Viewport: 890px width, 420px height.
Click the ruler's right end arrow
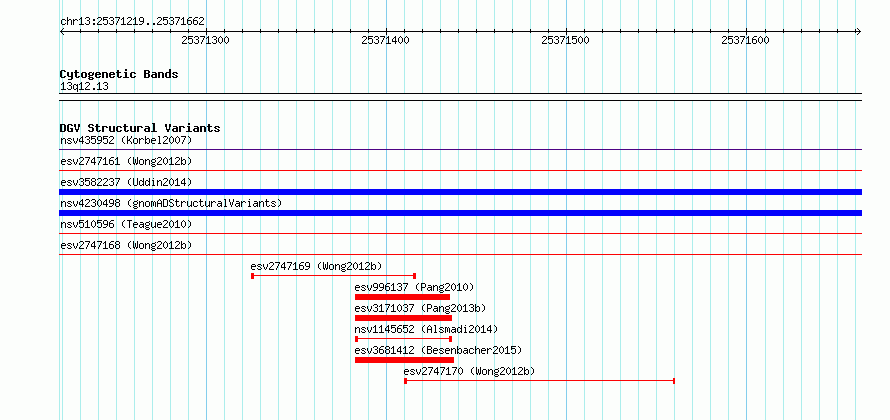859,31
